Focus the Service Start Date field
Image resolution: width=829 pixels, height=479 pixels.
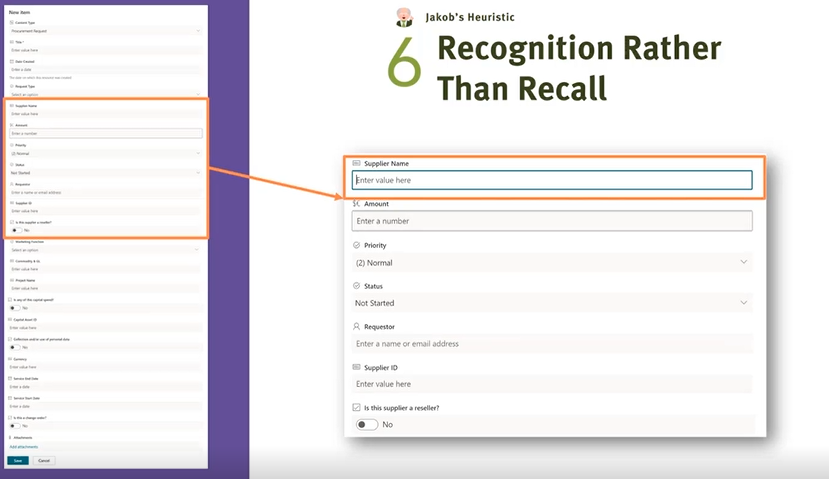pos(105,406)
